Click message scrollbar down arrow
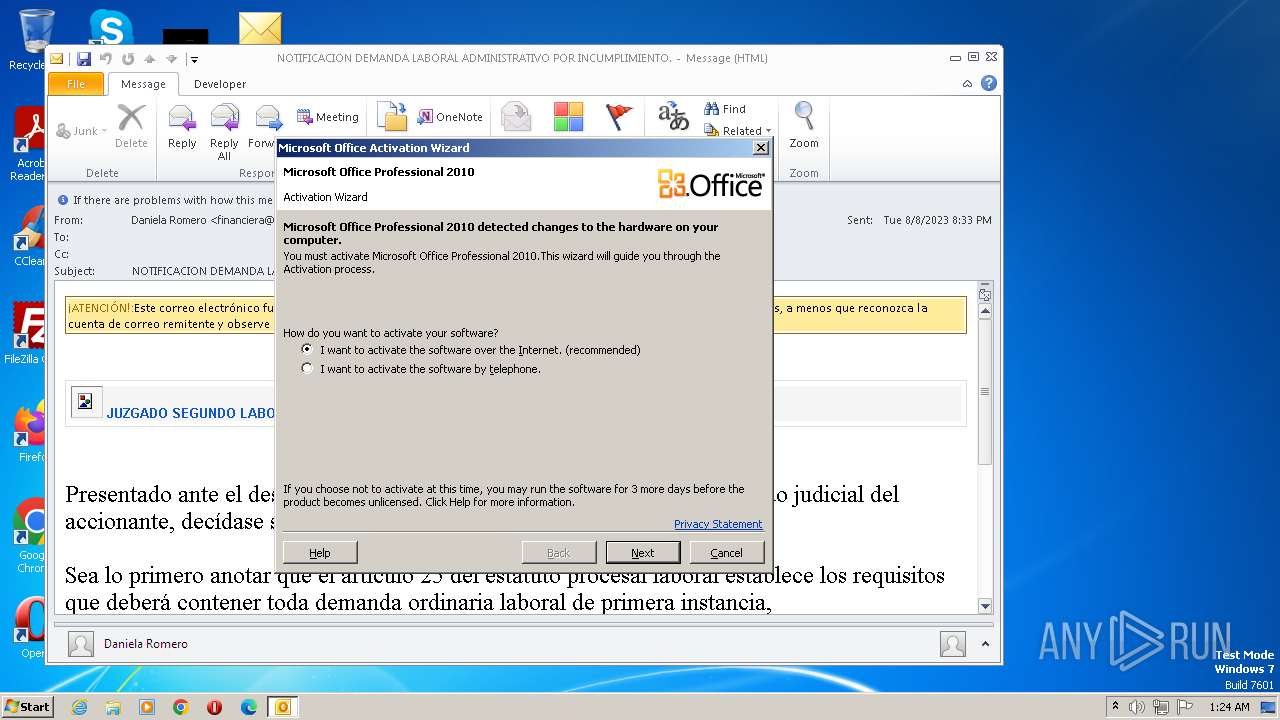 point(985,605)
